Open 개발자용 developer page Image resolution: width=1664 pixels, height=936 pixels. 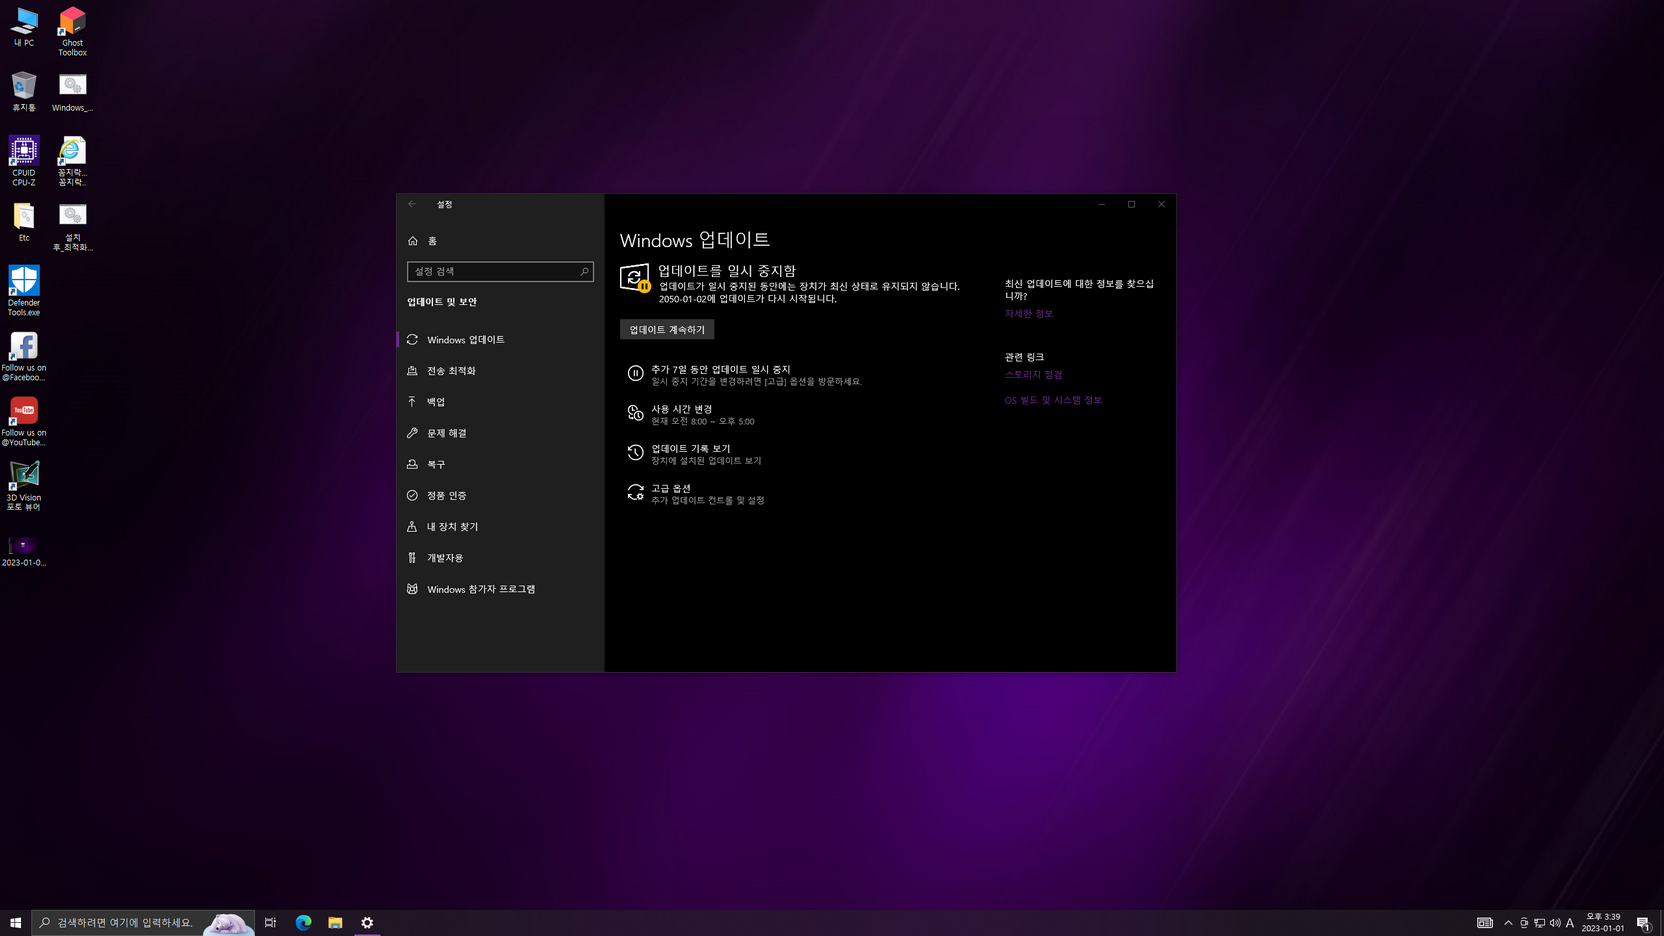click(500, 558)
